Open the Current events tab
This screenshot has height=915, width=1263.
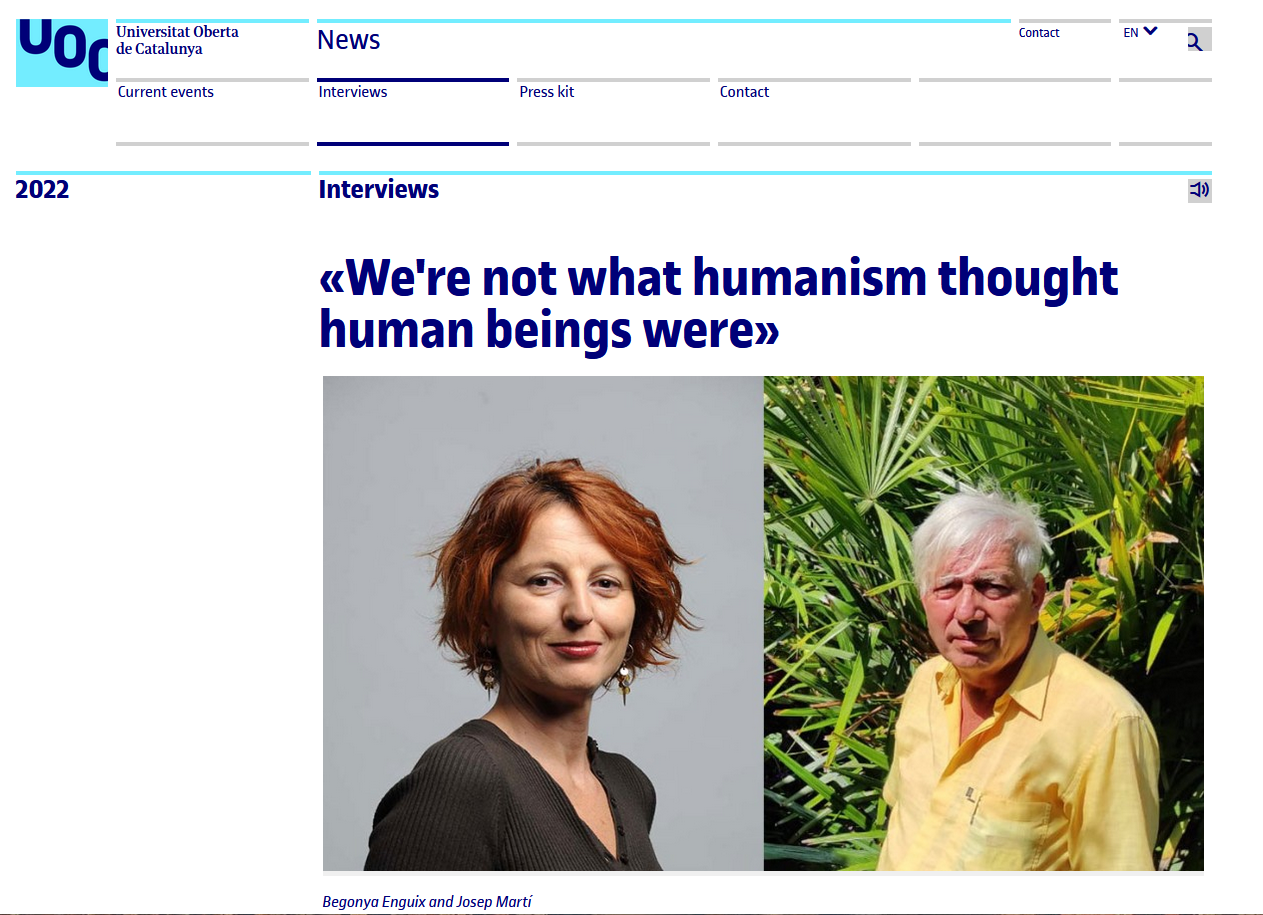coord(166,92)
